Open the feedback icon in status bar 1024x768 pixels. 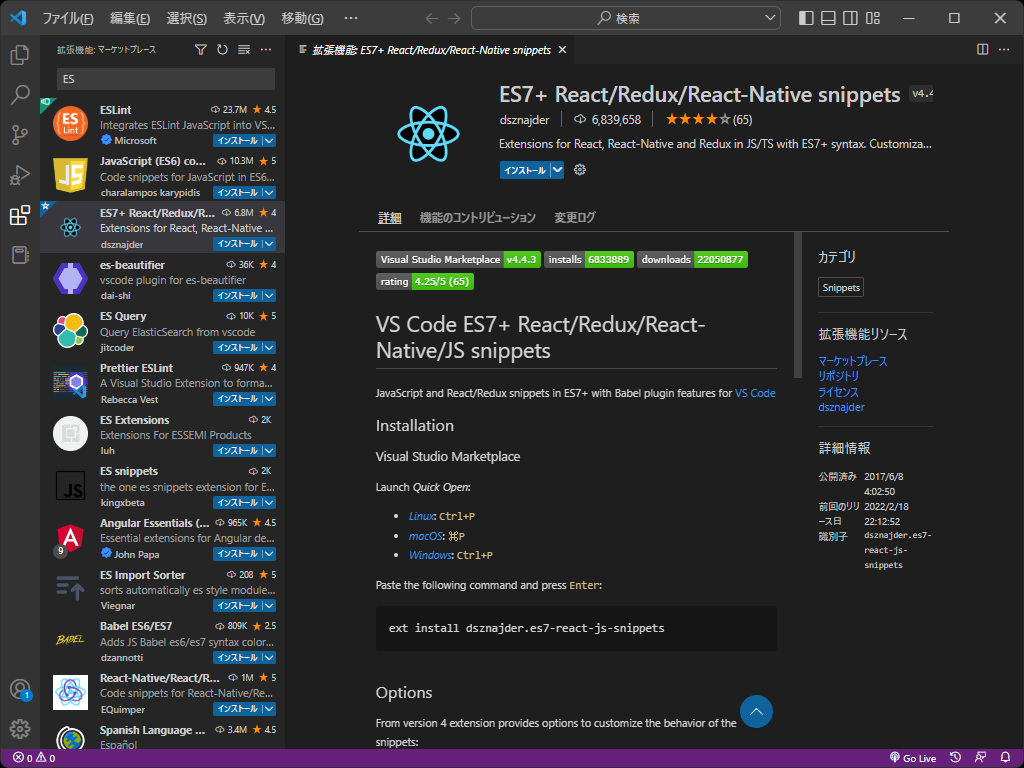pyautogui.click(x=980, y=758)
